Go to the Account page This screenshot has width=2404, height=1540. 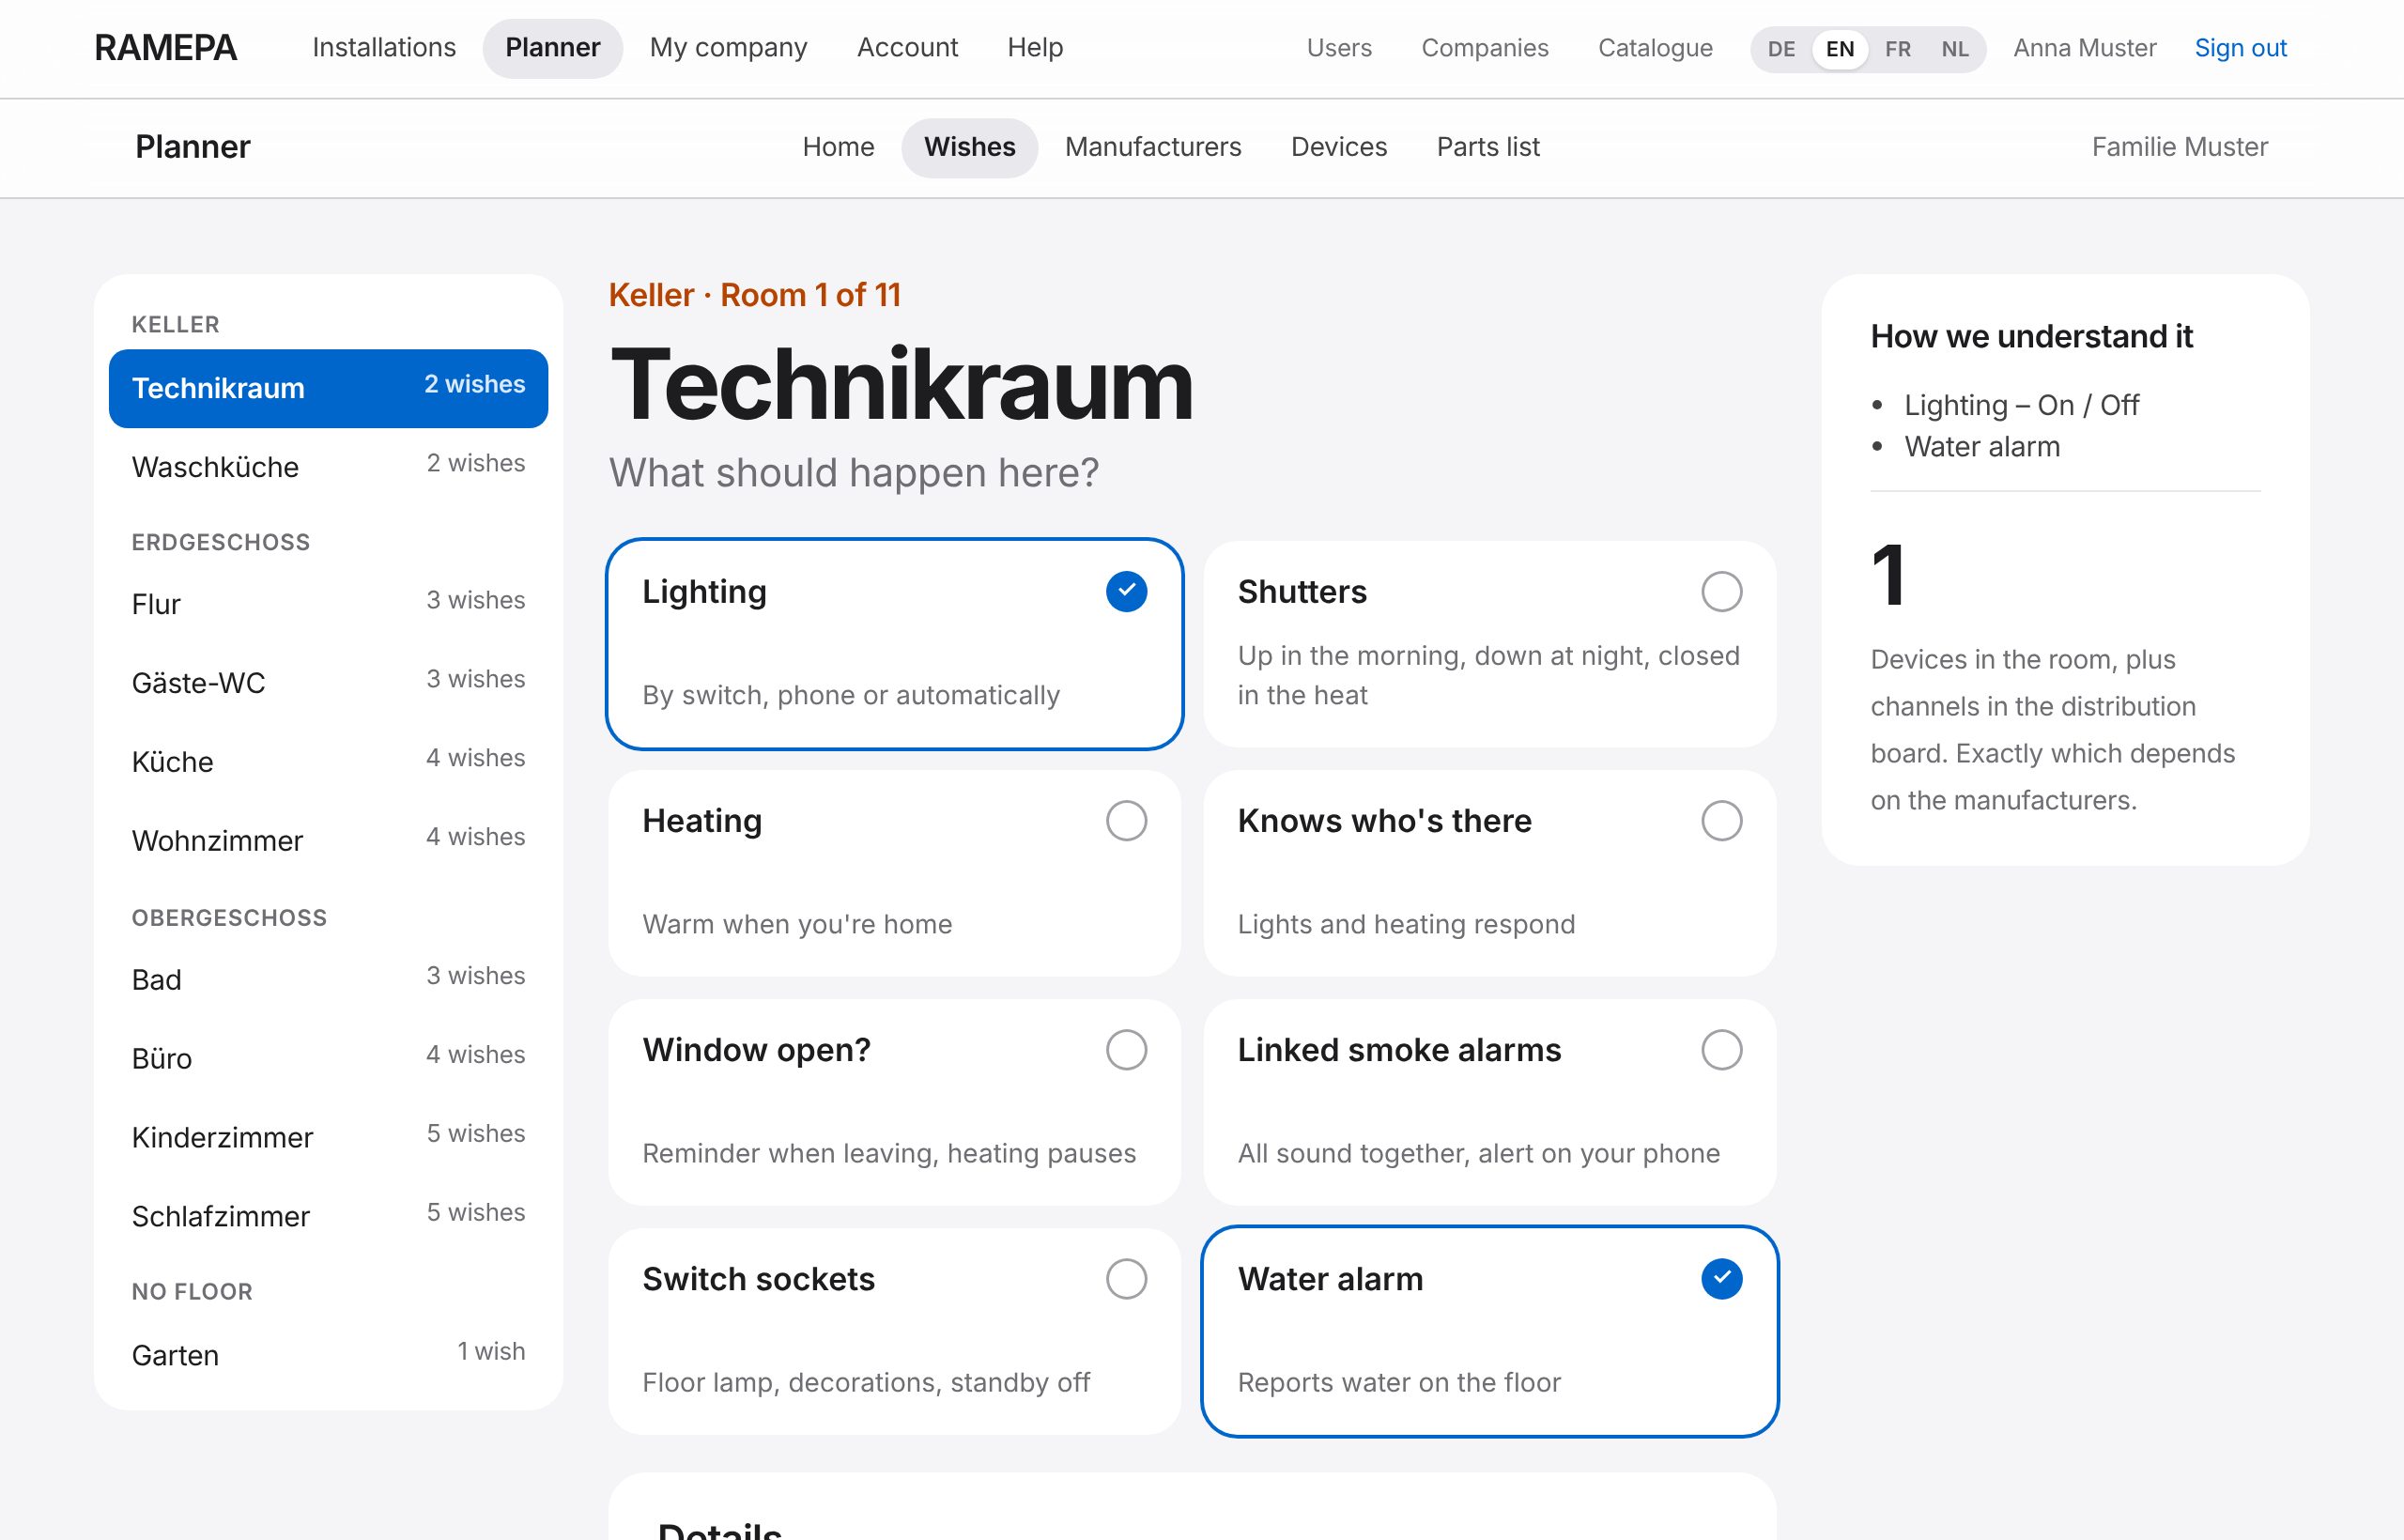click(x=907, y=48)
